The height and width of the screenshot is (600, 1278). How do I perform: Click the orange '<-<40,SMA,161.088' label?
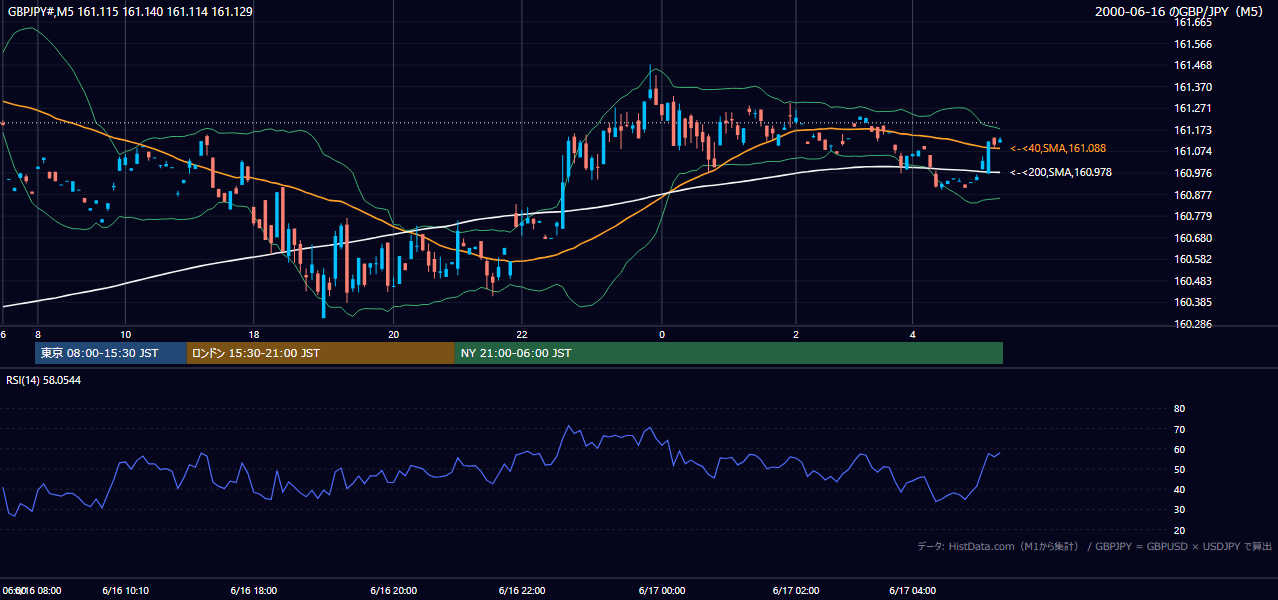point(1057,148)
